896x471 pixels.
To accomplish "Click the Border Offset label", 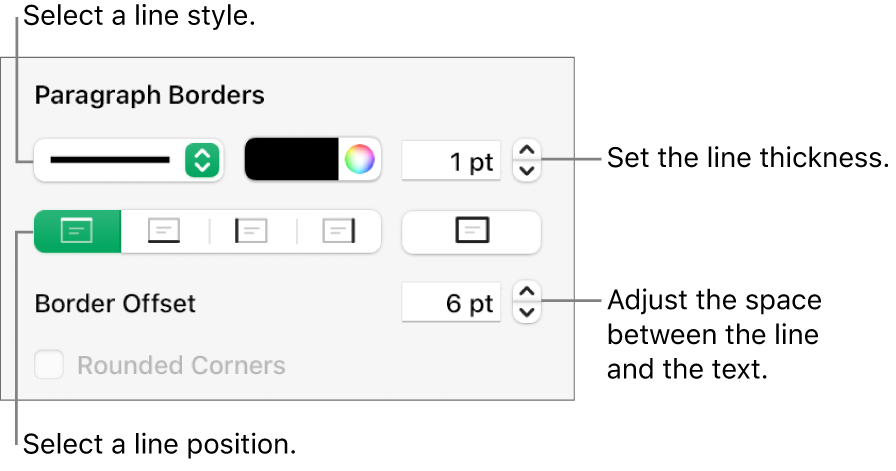I will pyautogui.click(x=115, y=302).
